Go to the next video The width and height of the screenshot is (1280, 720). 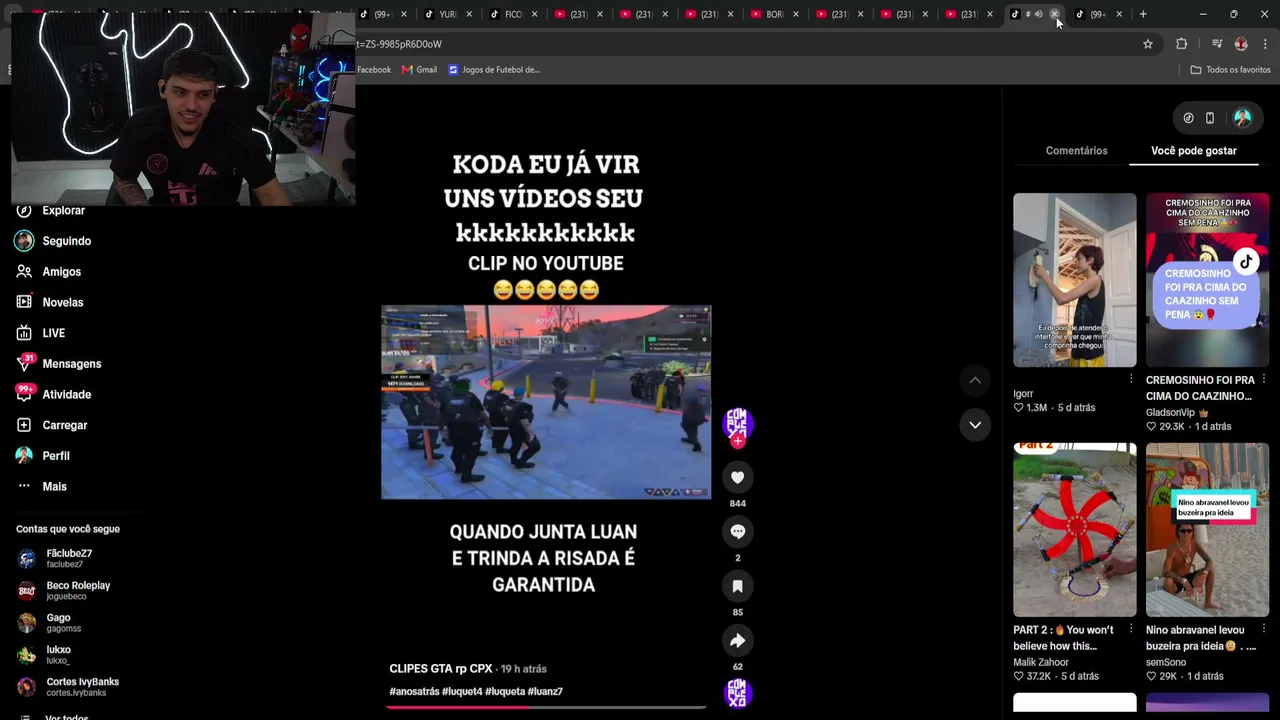click(975, 425)
